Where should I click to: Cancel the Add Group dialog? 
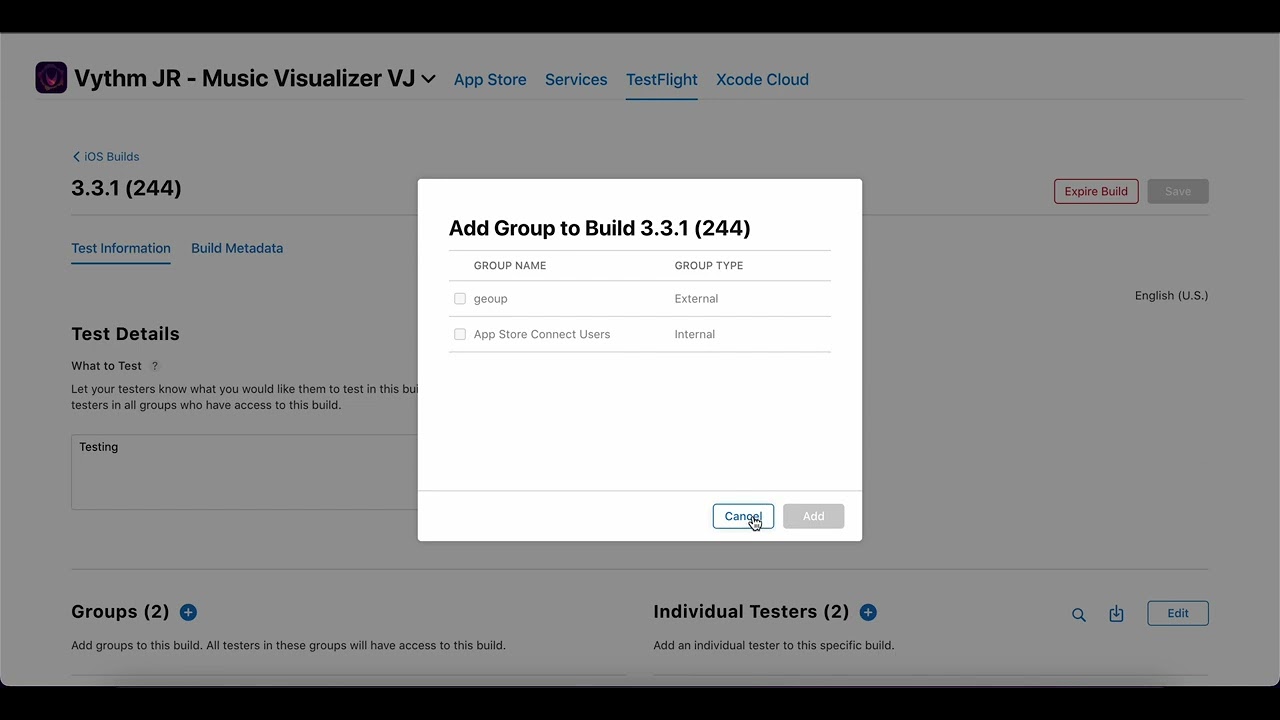point(743,516)
